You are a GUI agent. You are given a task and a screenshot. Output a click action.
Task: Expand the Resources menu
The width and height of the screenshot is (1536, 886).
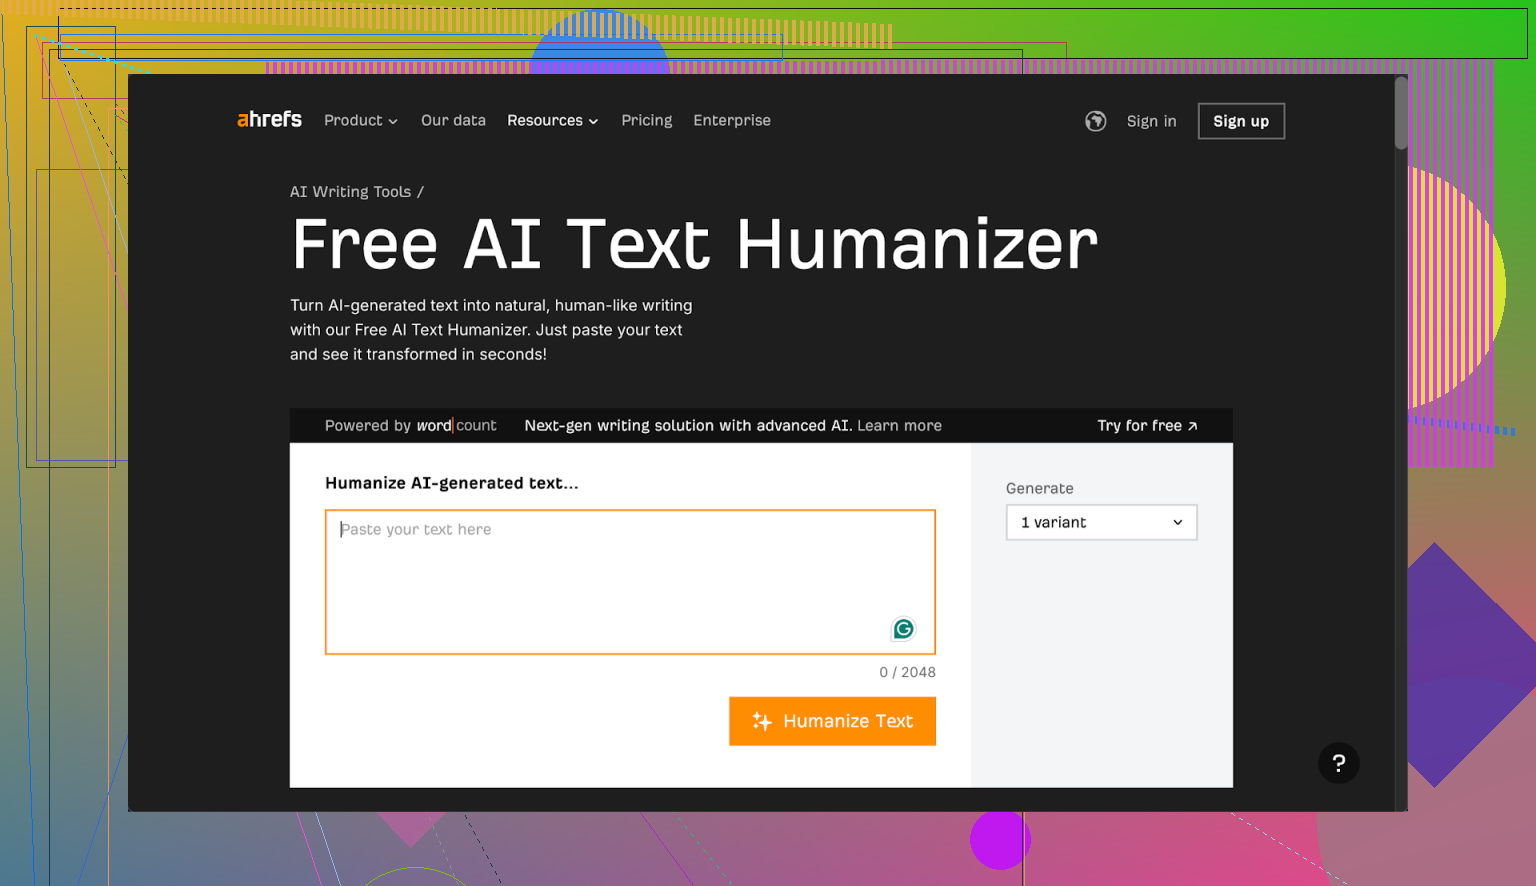552,120
